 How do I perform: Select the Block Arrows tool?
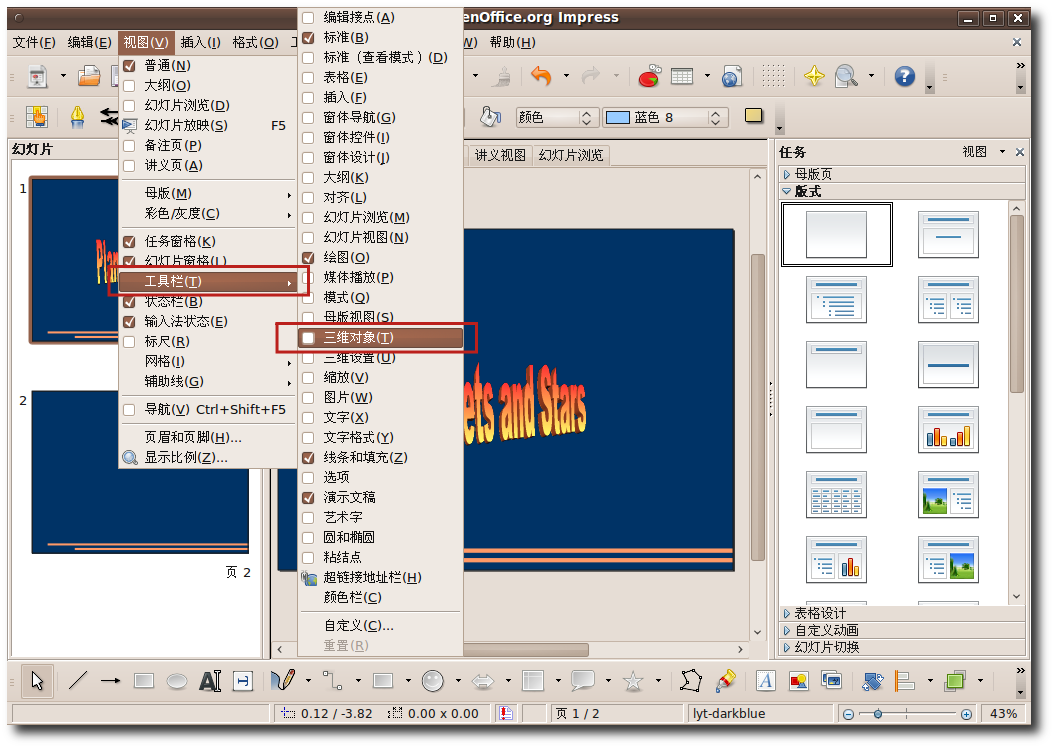click(x=483, y=681)
